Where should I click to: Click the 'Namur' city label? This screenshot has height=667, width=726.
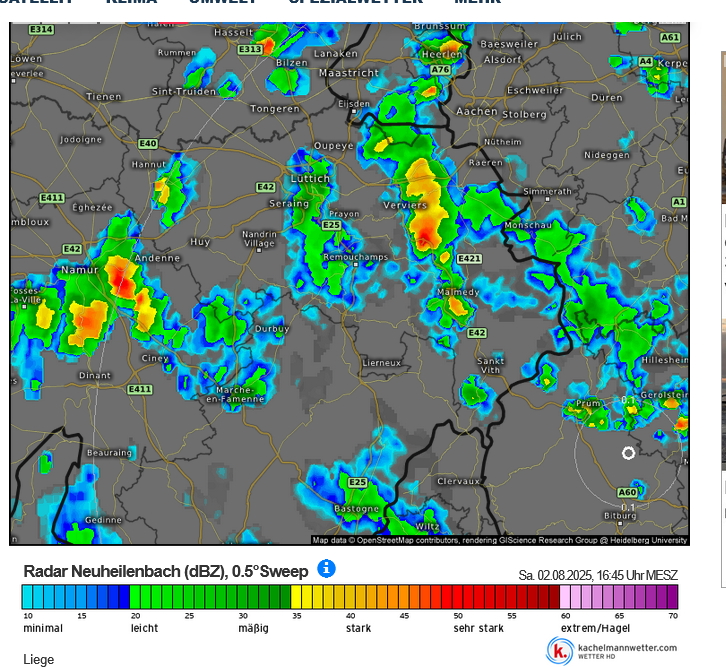[80, 270]
